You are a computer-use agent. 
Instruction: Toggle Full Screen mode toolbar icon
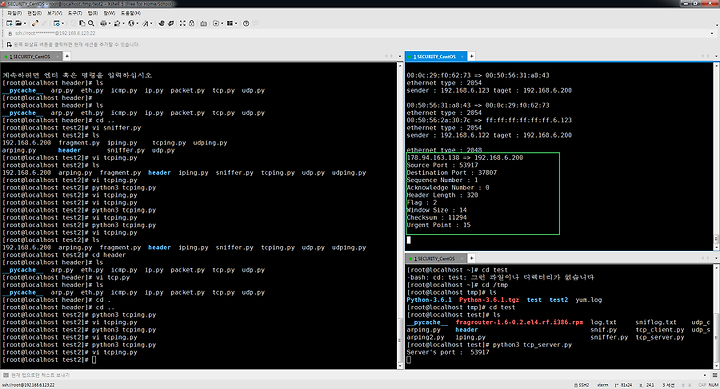pyautogui.click(x=182, y=23)
